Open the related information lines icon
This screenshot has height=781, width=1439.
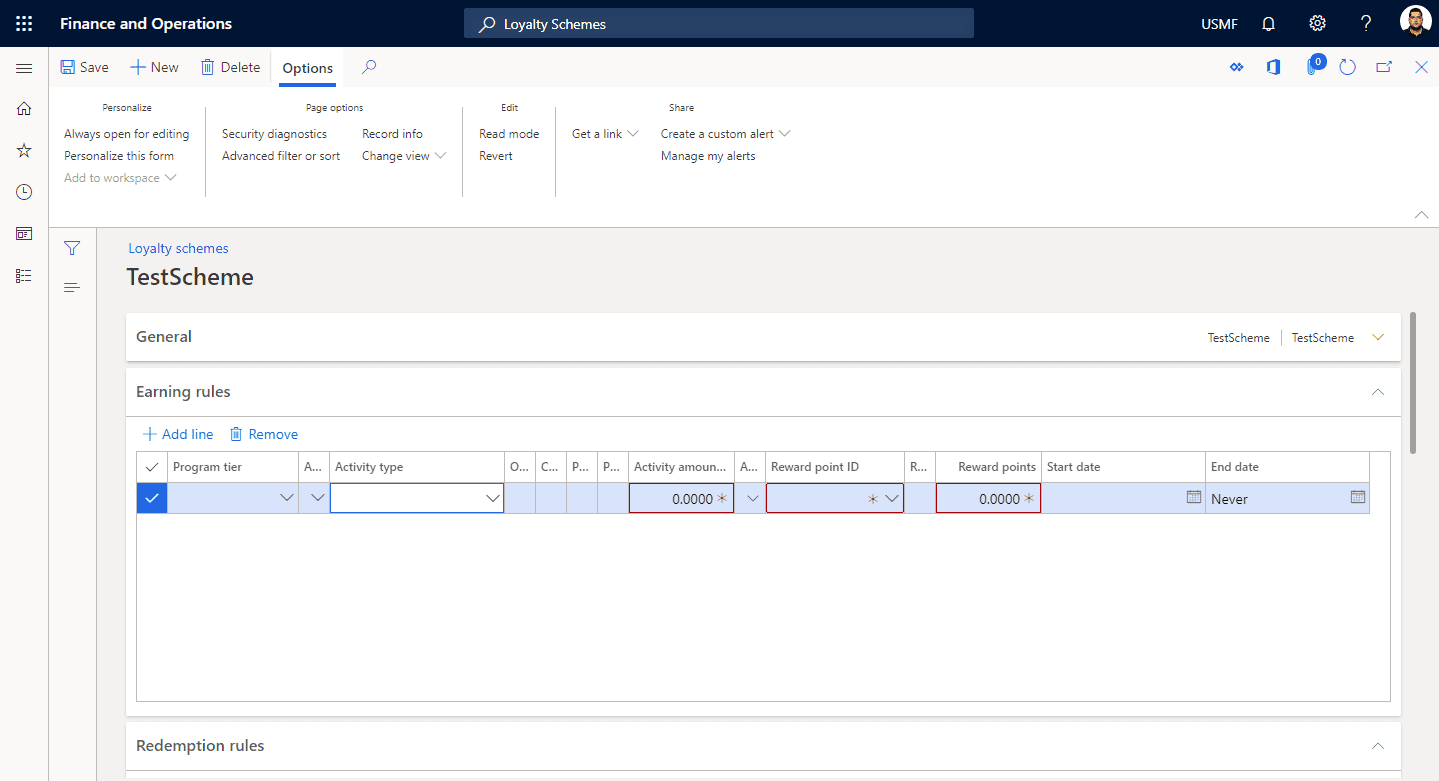pos(72,288)
